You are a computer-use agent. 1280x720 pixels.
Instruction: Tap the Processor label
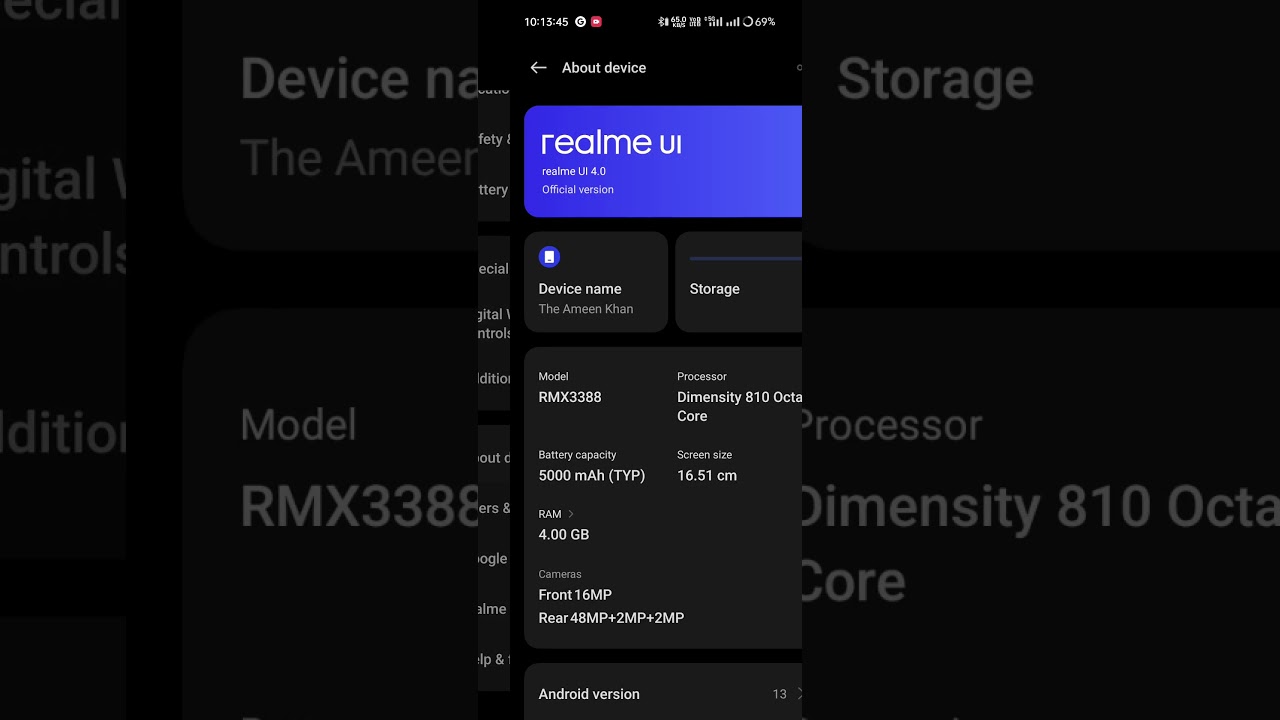pyautogui.click(x=702, y=376)
